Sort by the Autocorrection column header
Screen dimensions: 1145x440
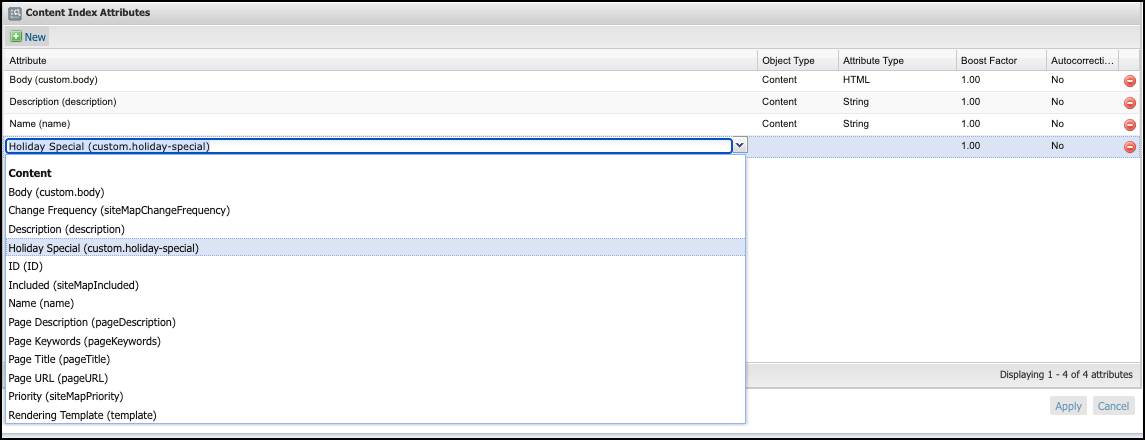pos(1081,61)
